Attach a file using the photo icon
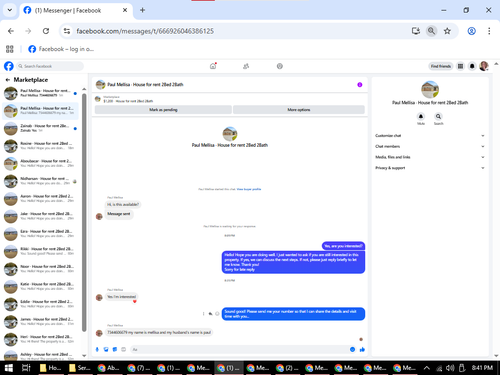Image resolution: width=500 pixels, height=375 pixels. click(x=106, y=349)
